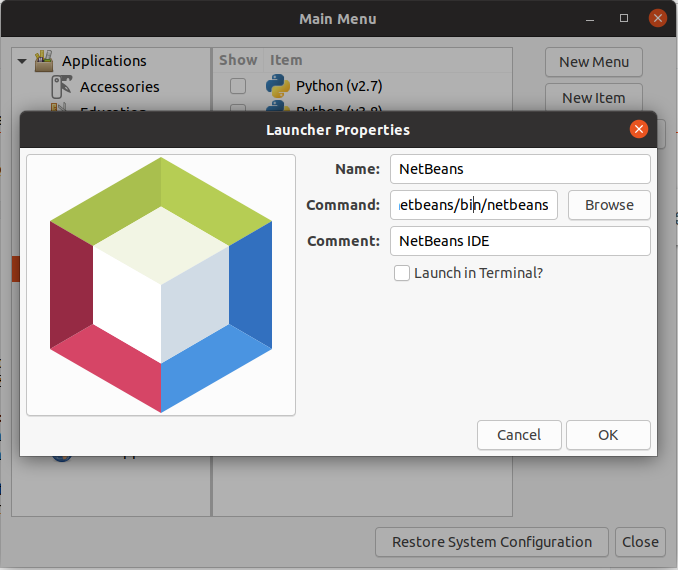Image resolution: width=678 pixels, height=570 pixels.
Task: Click the Comment field with NetBeans IDE
Action: [520, 241]
